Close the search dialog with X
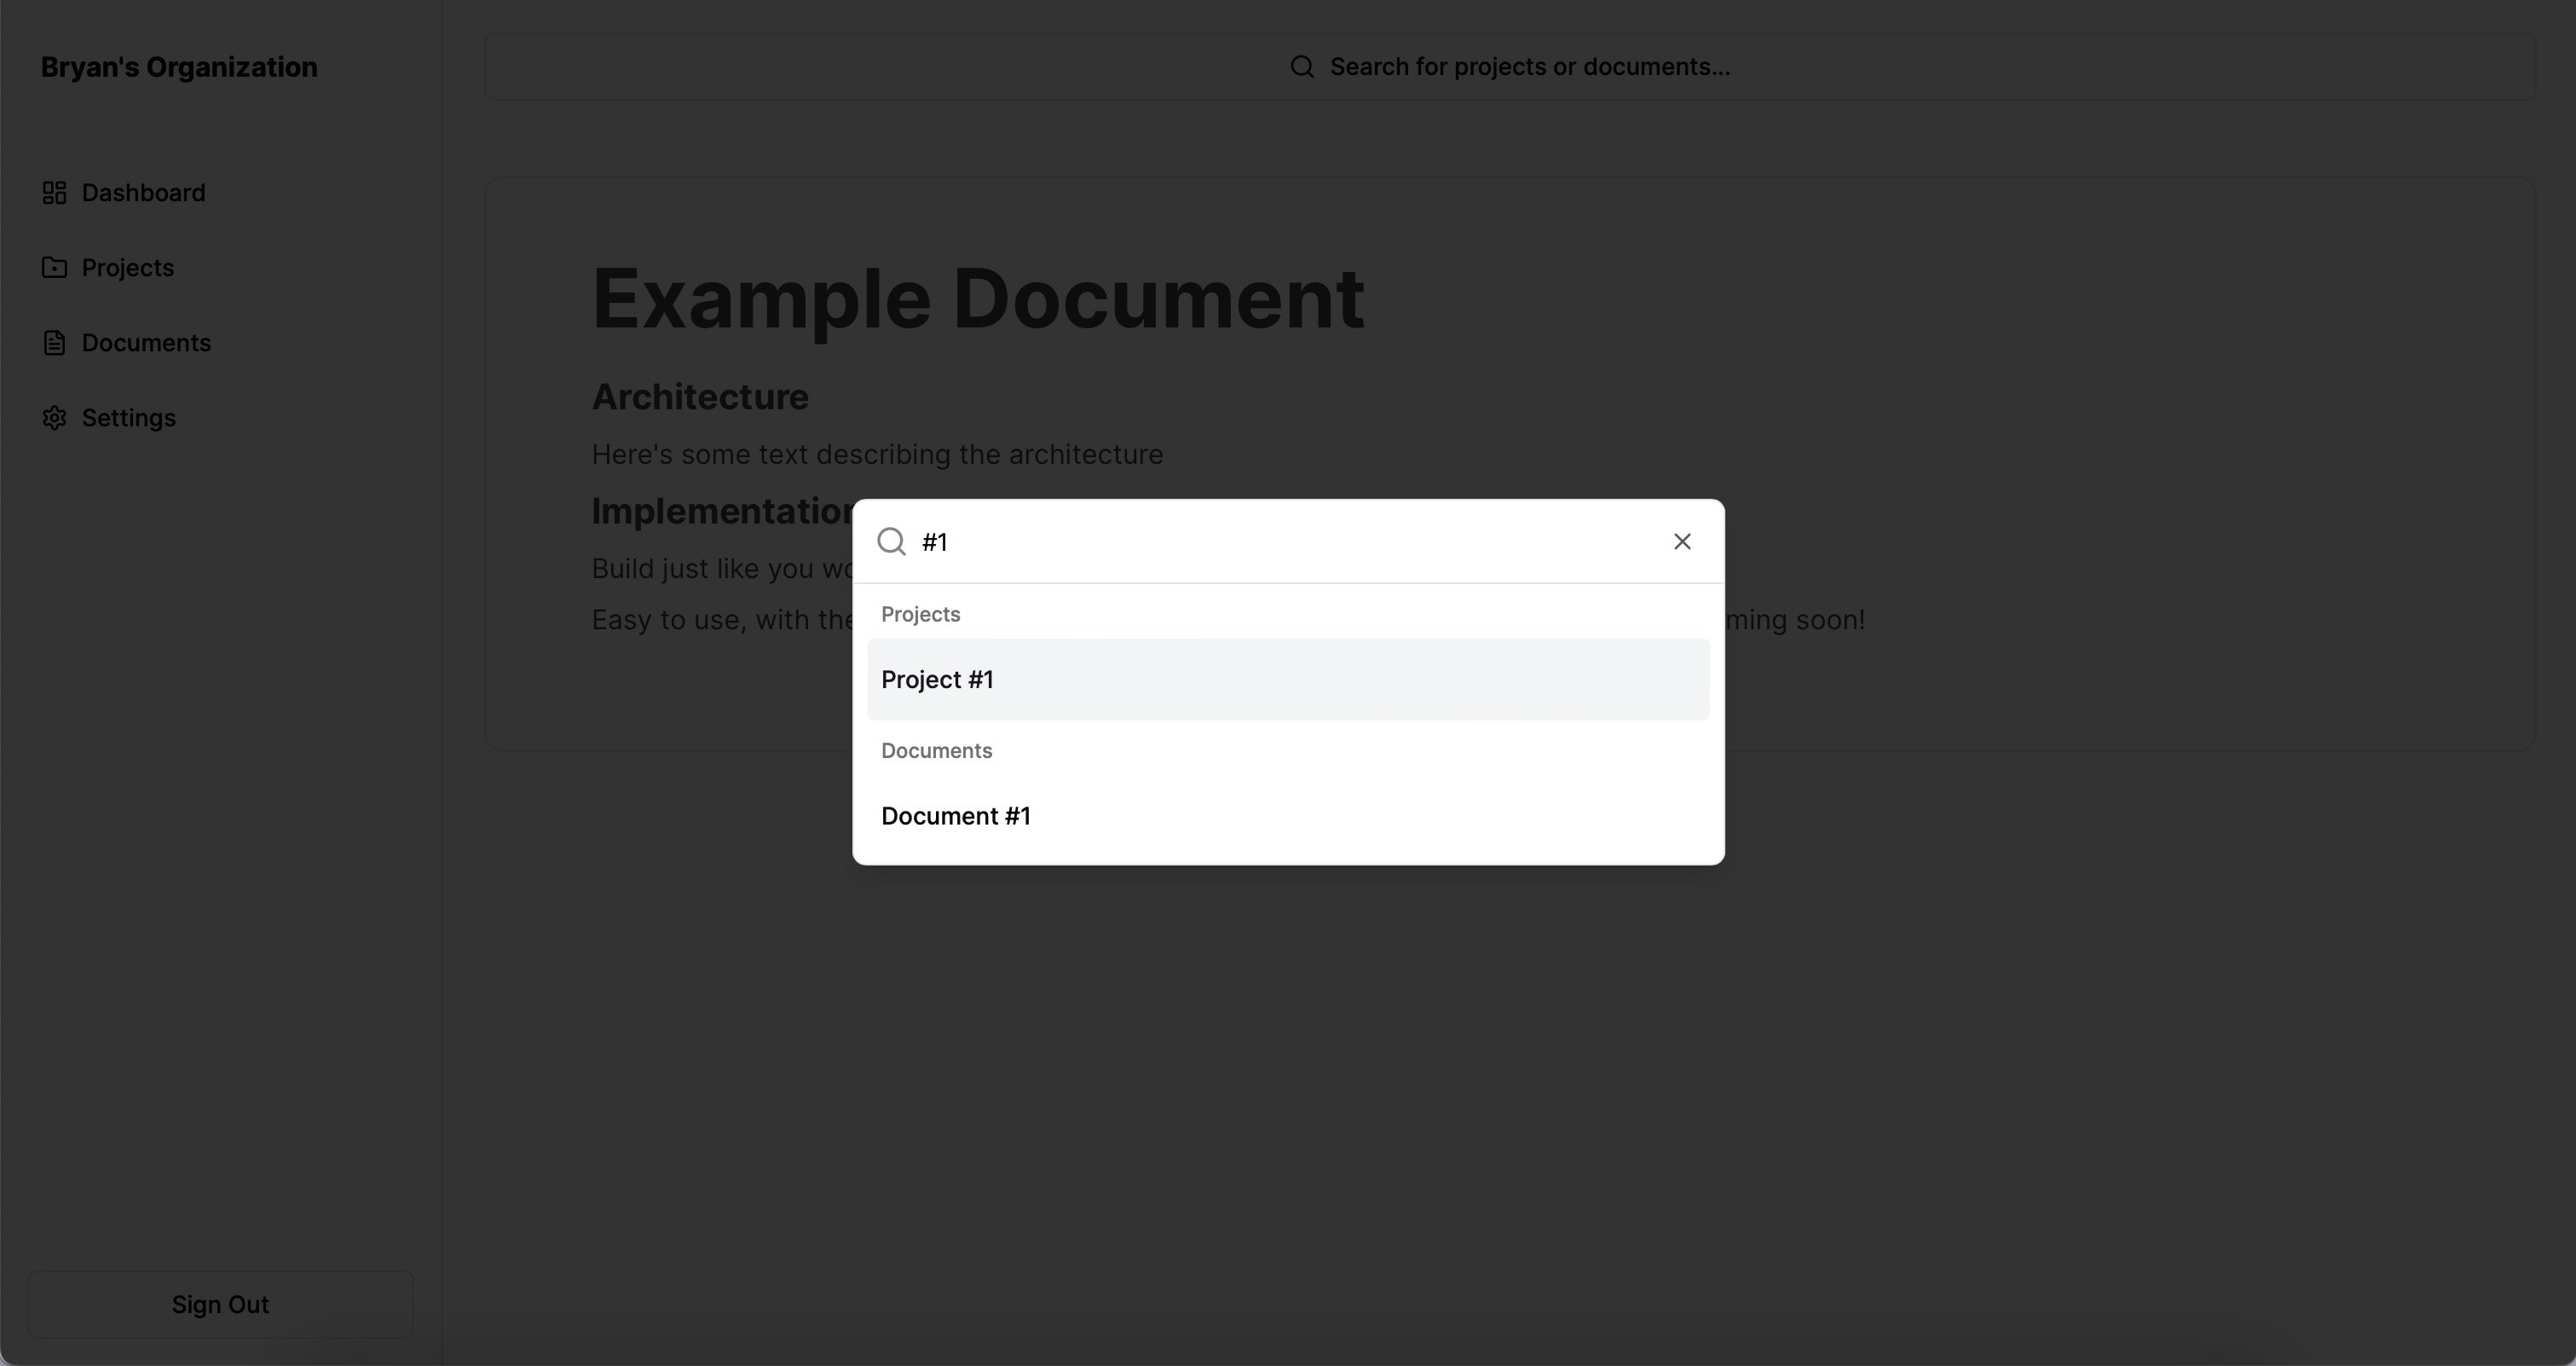 1682,542
